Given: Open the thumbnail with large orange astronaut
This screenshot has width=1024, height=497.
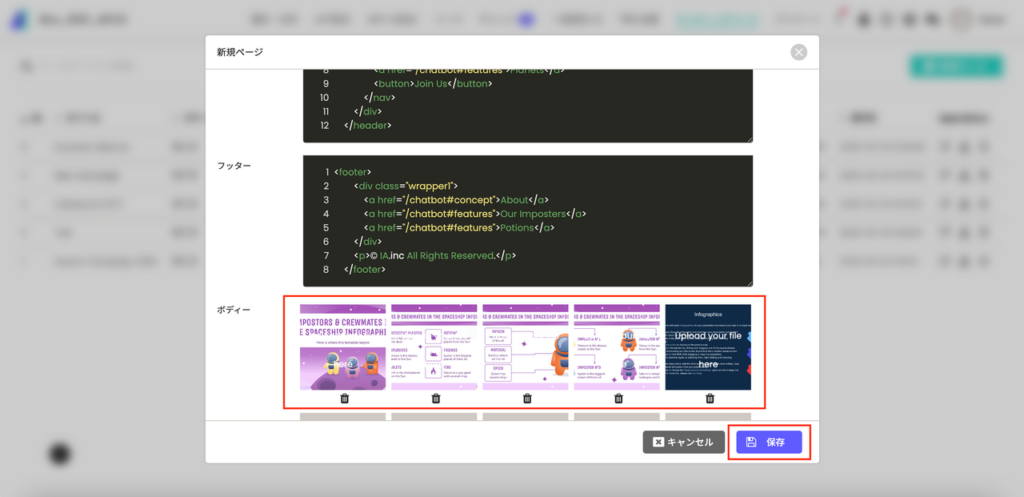Looking at the screenshot, I should (526, 347).
